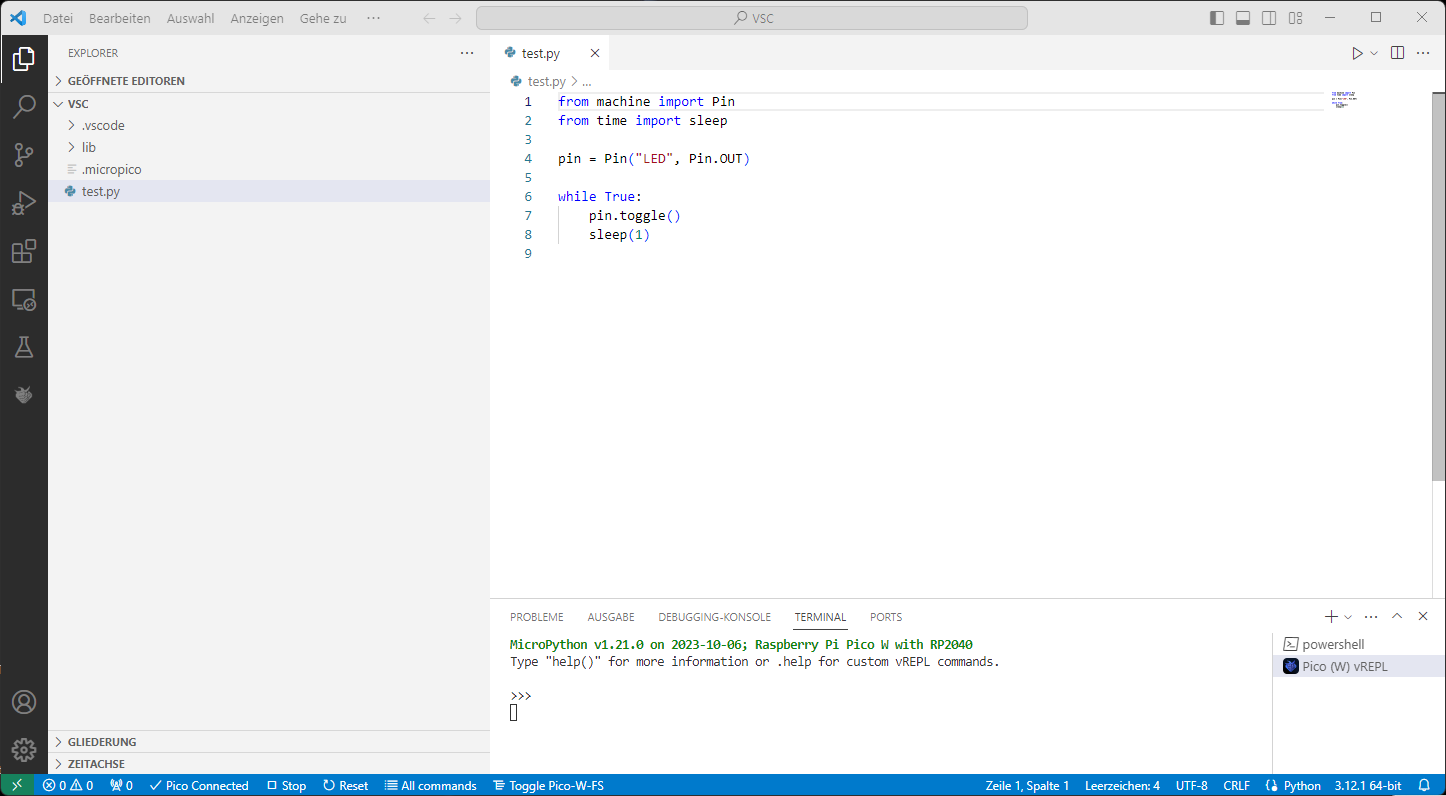Split the editor to the right
The image size is (1446, 796).
[x=1398, y=53]
